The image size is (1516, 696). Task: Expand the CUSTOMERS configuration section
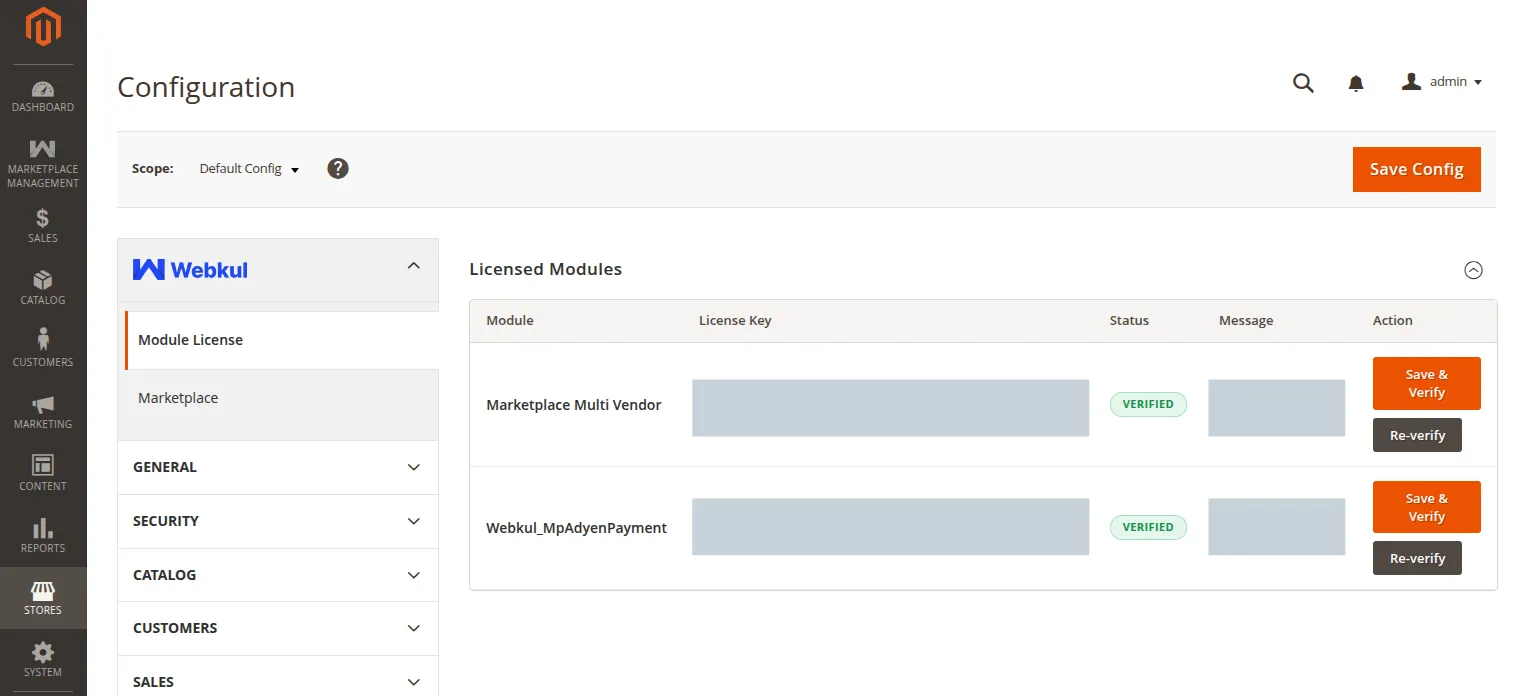click(x=278, y=628)
